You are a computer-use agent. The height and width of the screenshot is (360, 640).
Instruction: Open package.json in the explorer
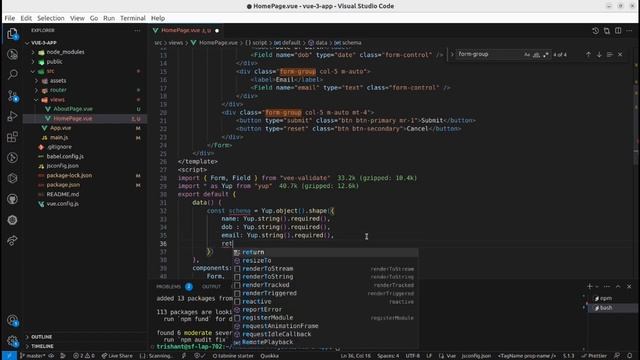(63, 185)
